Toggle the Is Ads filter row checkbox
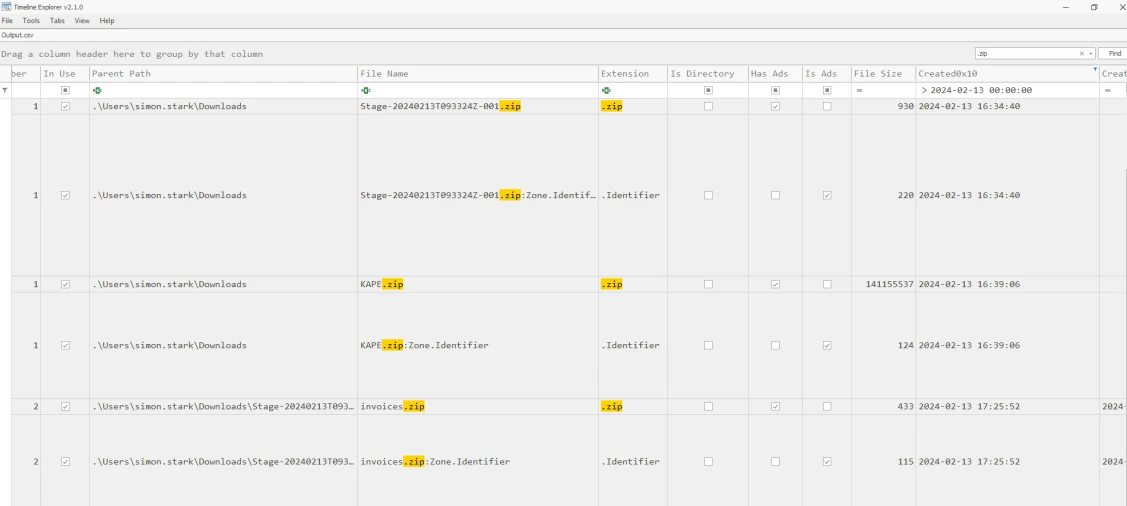 click(827, 91)
